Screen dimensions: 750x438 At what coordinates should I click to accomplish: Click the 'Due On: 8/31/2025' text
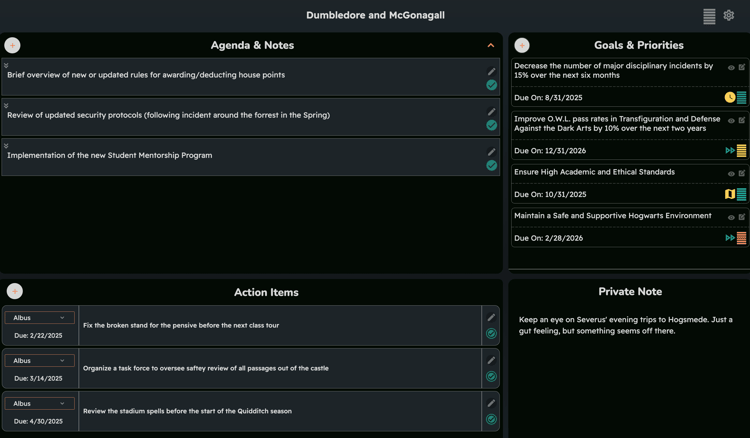(548, 98)
